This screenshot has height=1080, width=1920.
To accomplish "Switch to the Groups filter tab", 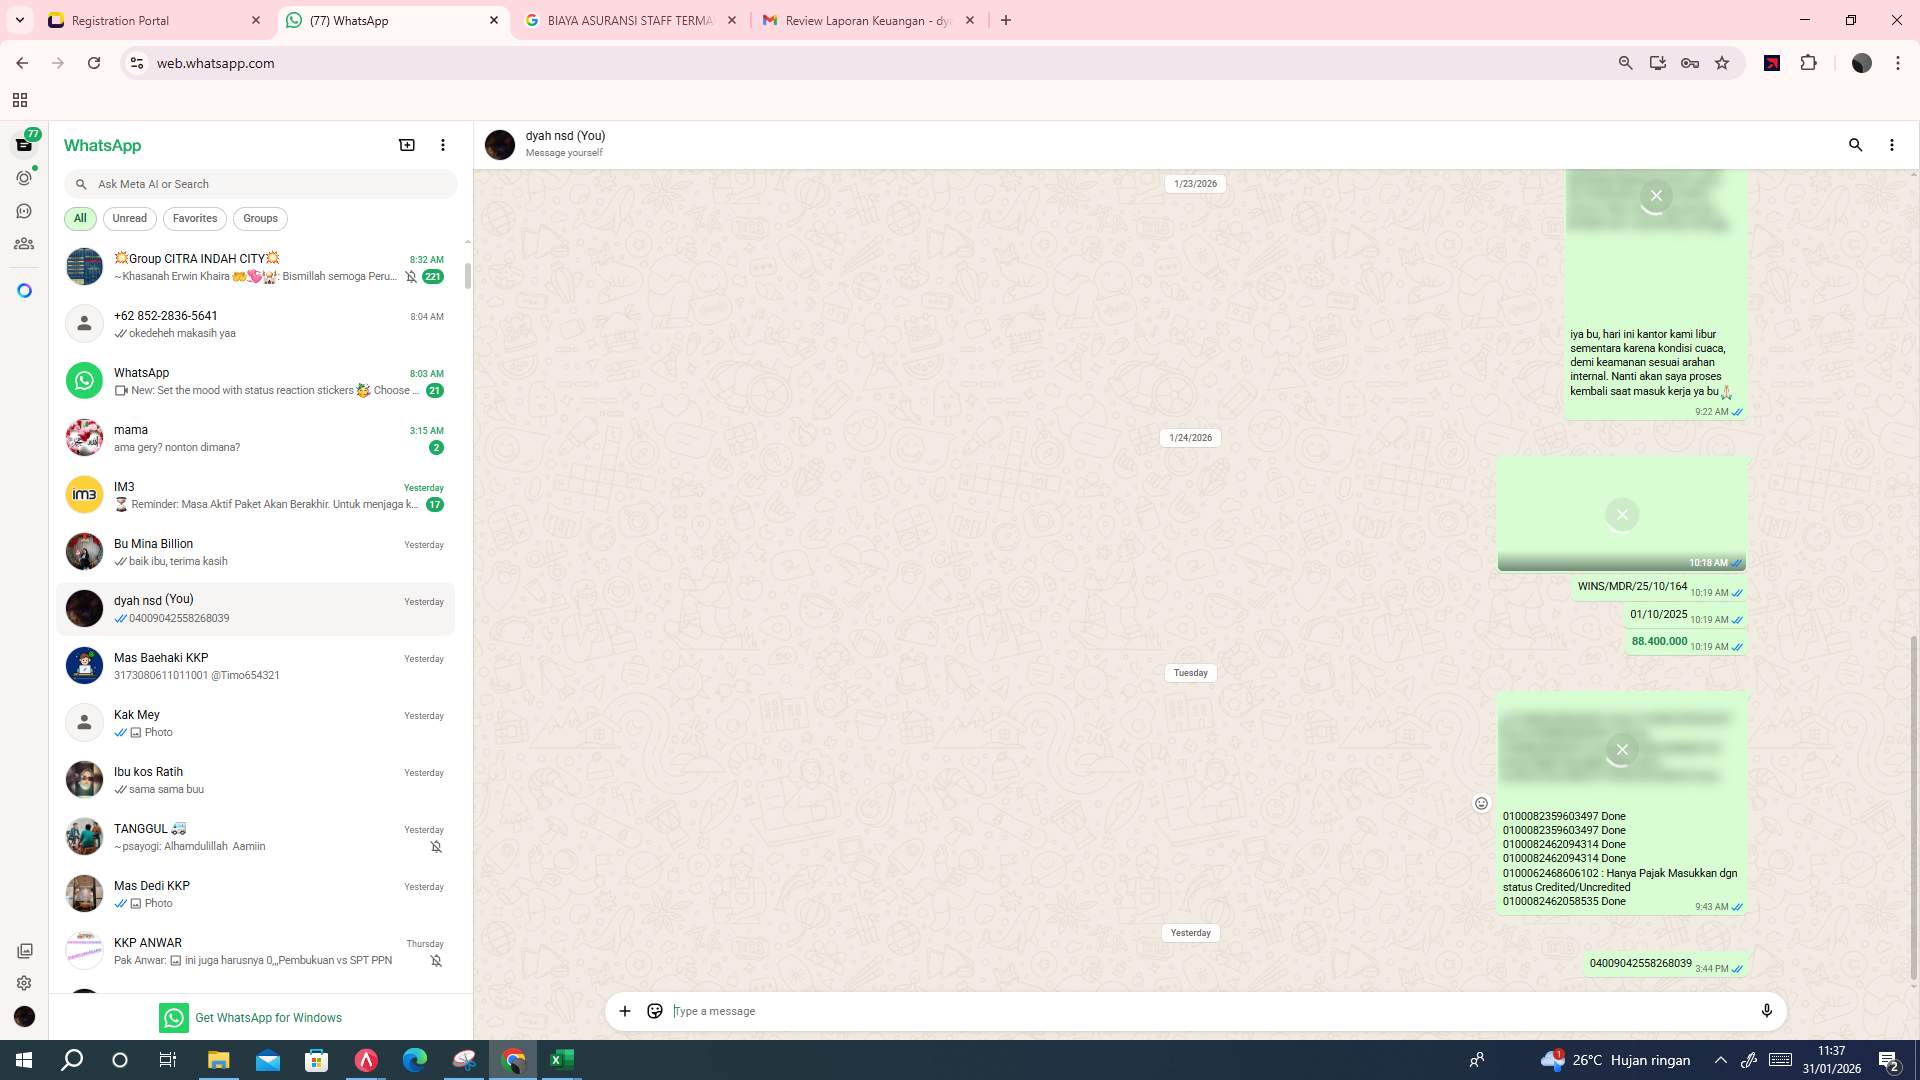I will [x=259, y=218].
